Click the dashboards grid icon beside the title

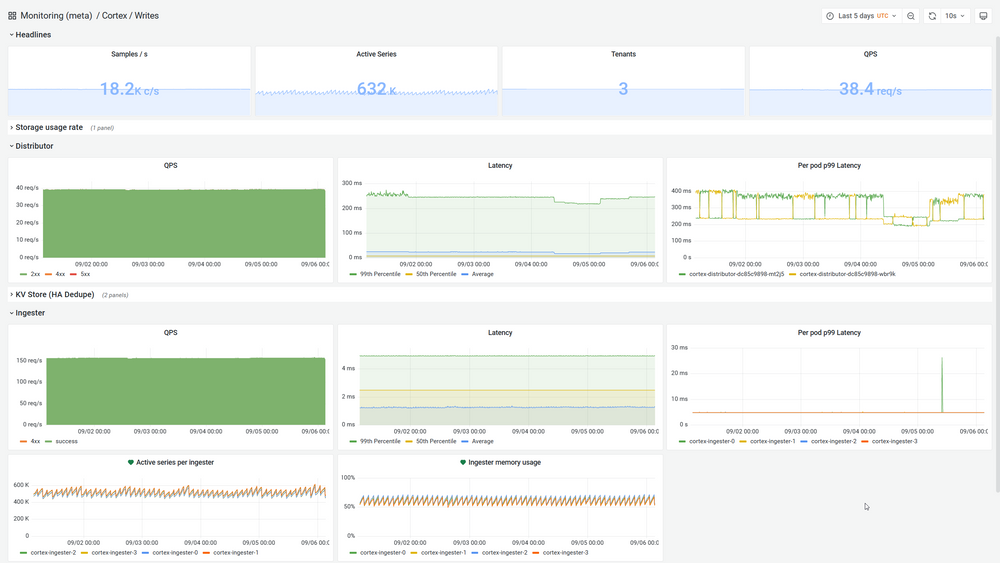tap(12, 16)
